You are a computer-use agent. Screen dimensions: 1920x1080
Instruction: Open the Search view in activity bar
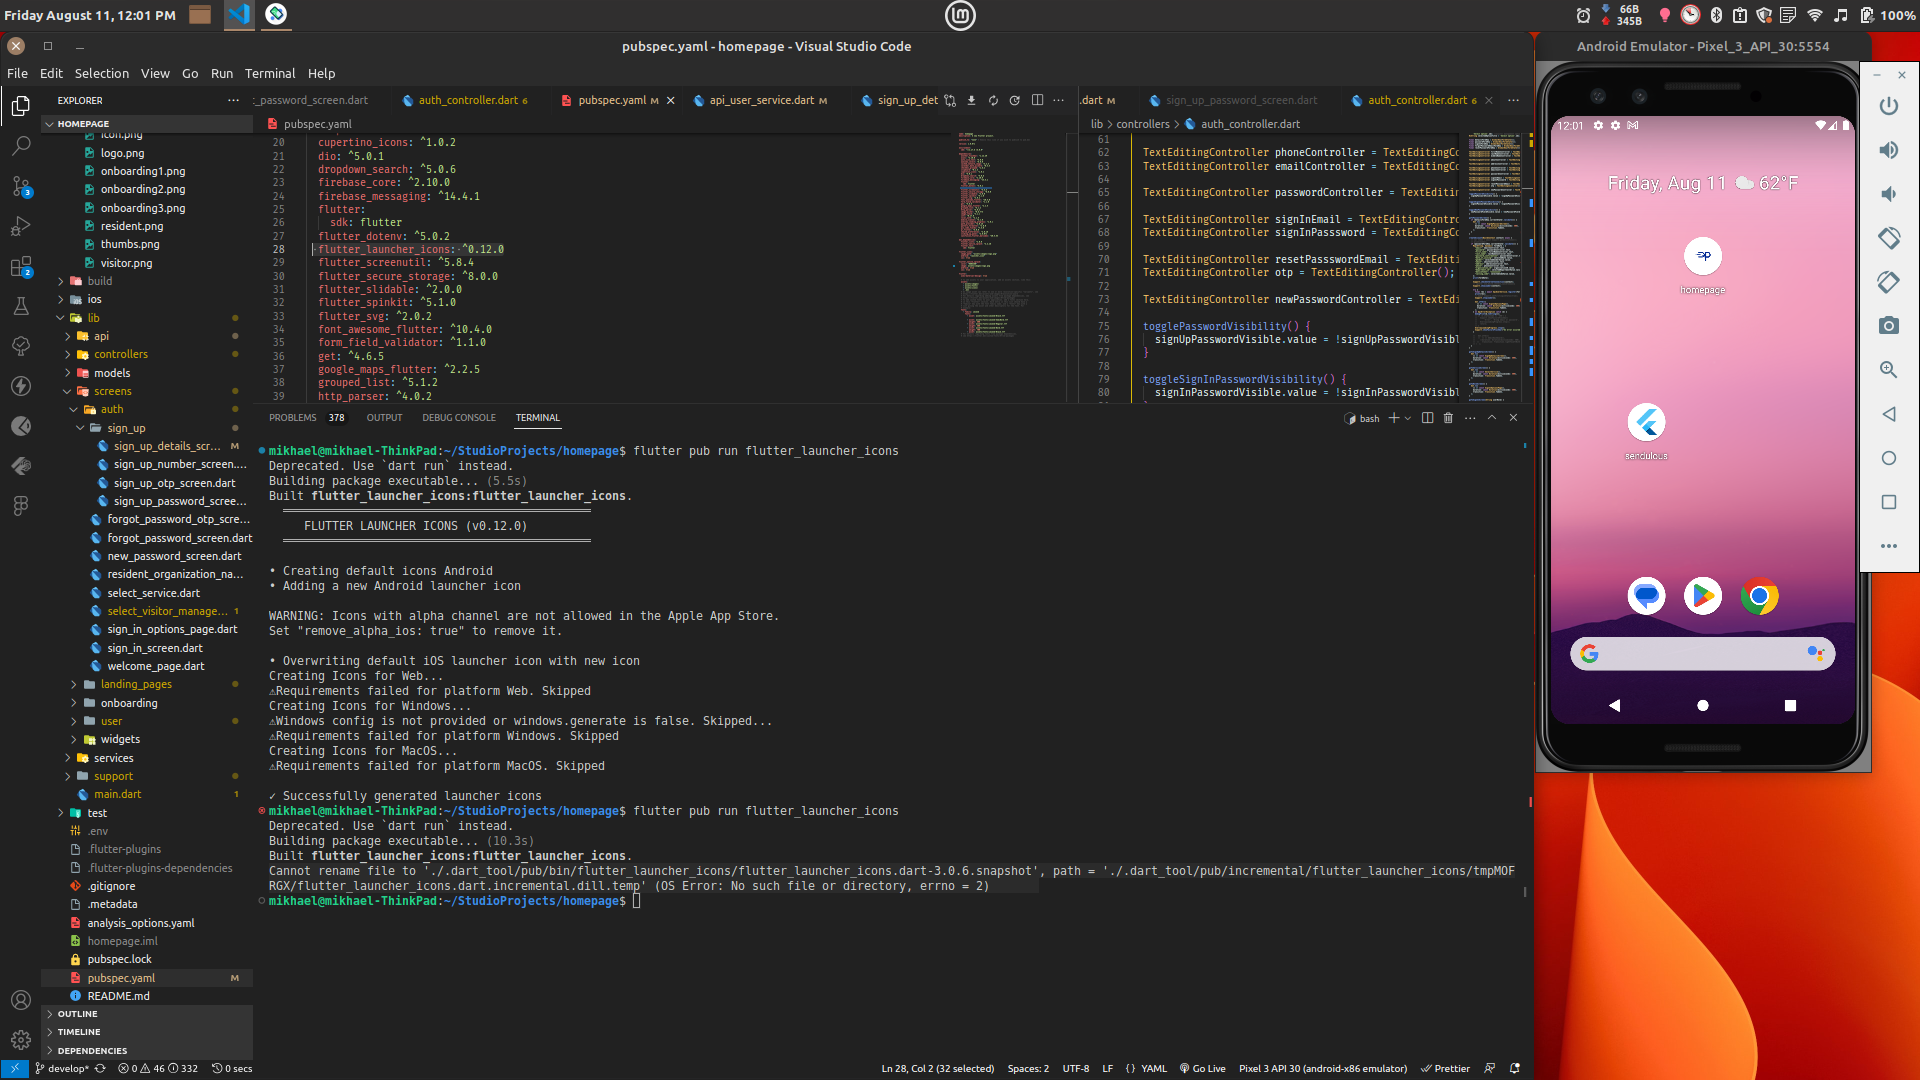tap(20, 146)
